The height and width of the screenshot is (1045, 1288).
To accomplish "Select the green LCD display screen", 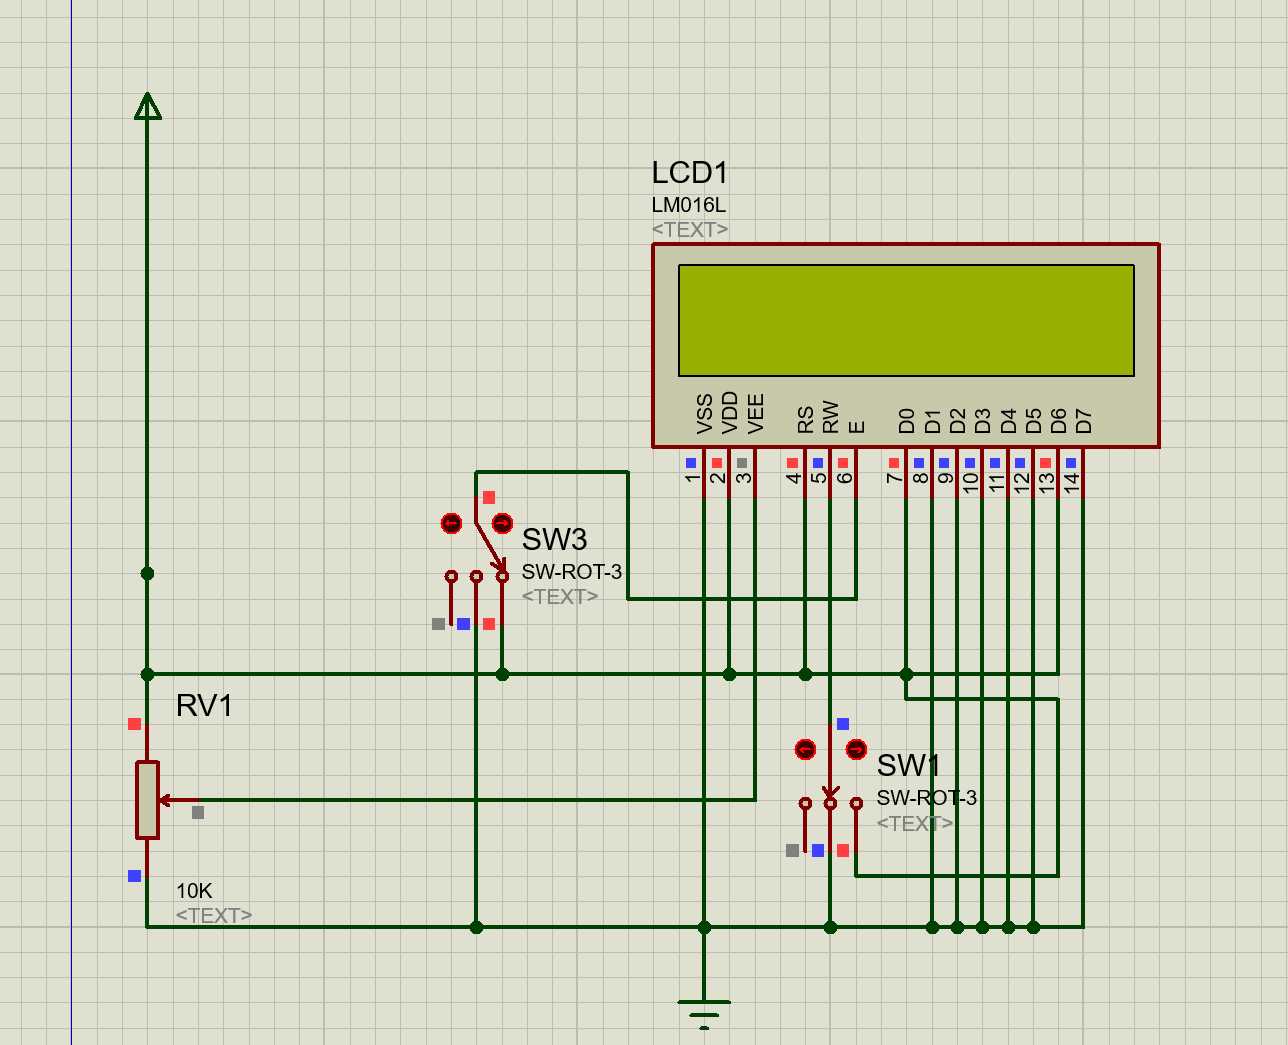I will [x=906, y=320].
